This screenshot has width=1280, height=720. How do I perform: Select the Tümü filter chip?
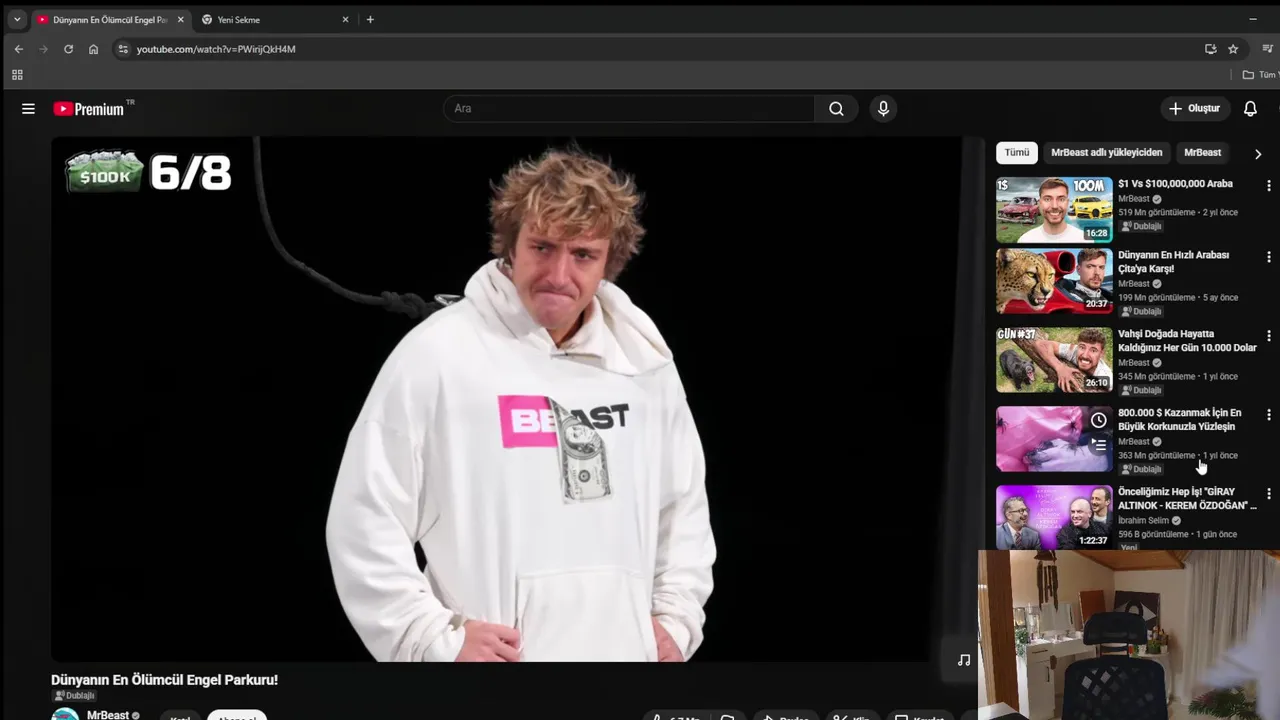click(1017, 152)
